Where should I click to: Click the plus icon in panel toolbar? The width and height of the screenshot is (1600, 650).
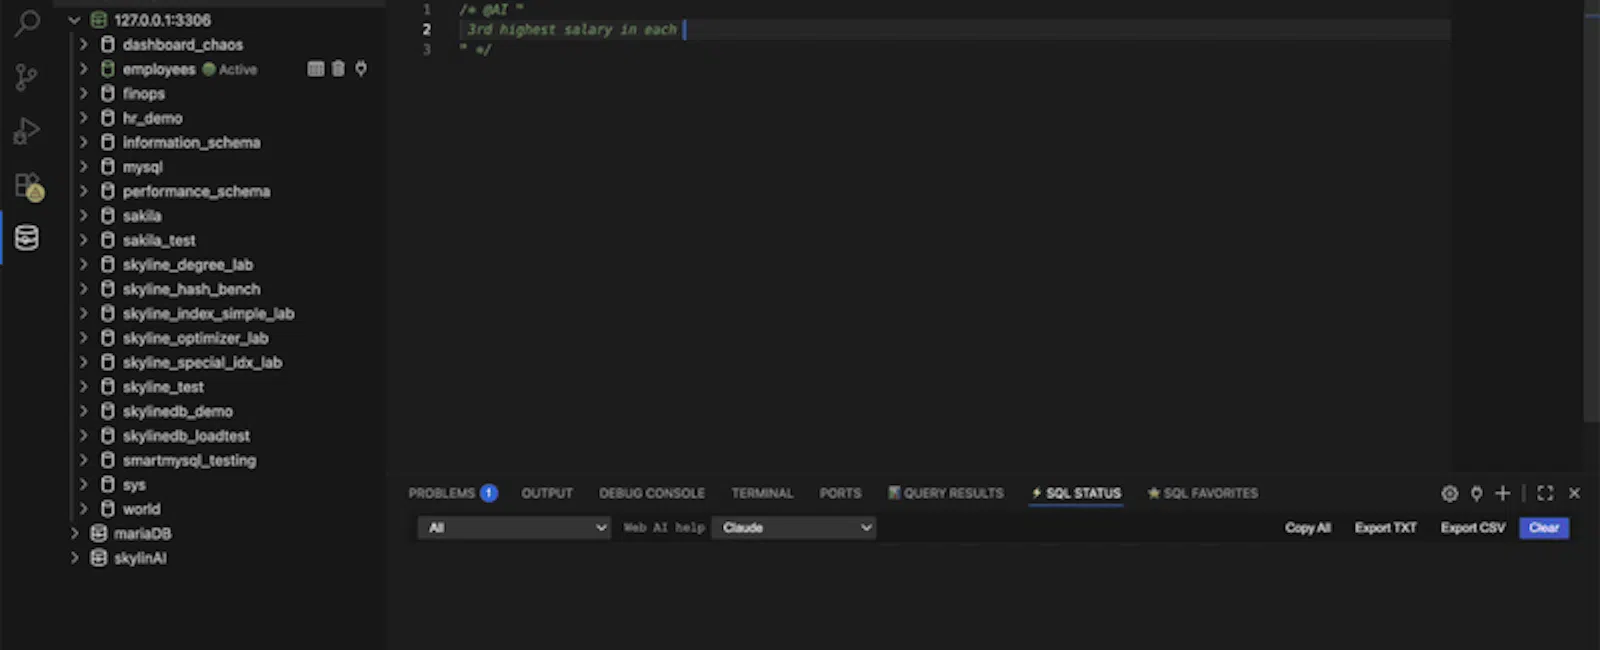click(x=1502, y=493)
